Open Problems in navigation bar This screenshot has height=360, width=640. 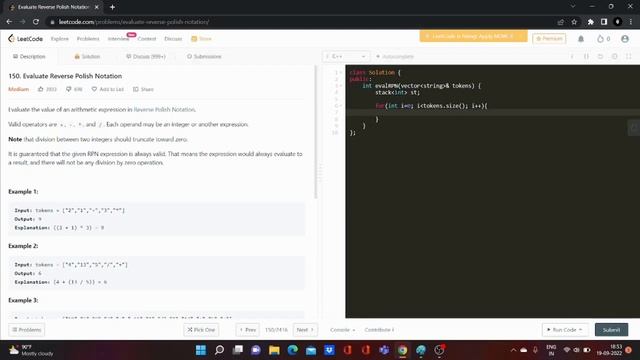(x=88, y=39)
